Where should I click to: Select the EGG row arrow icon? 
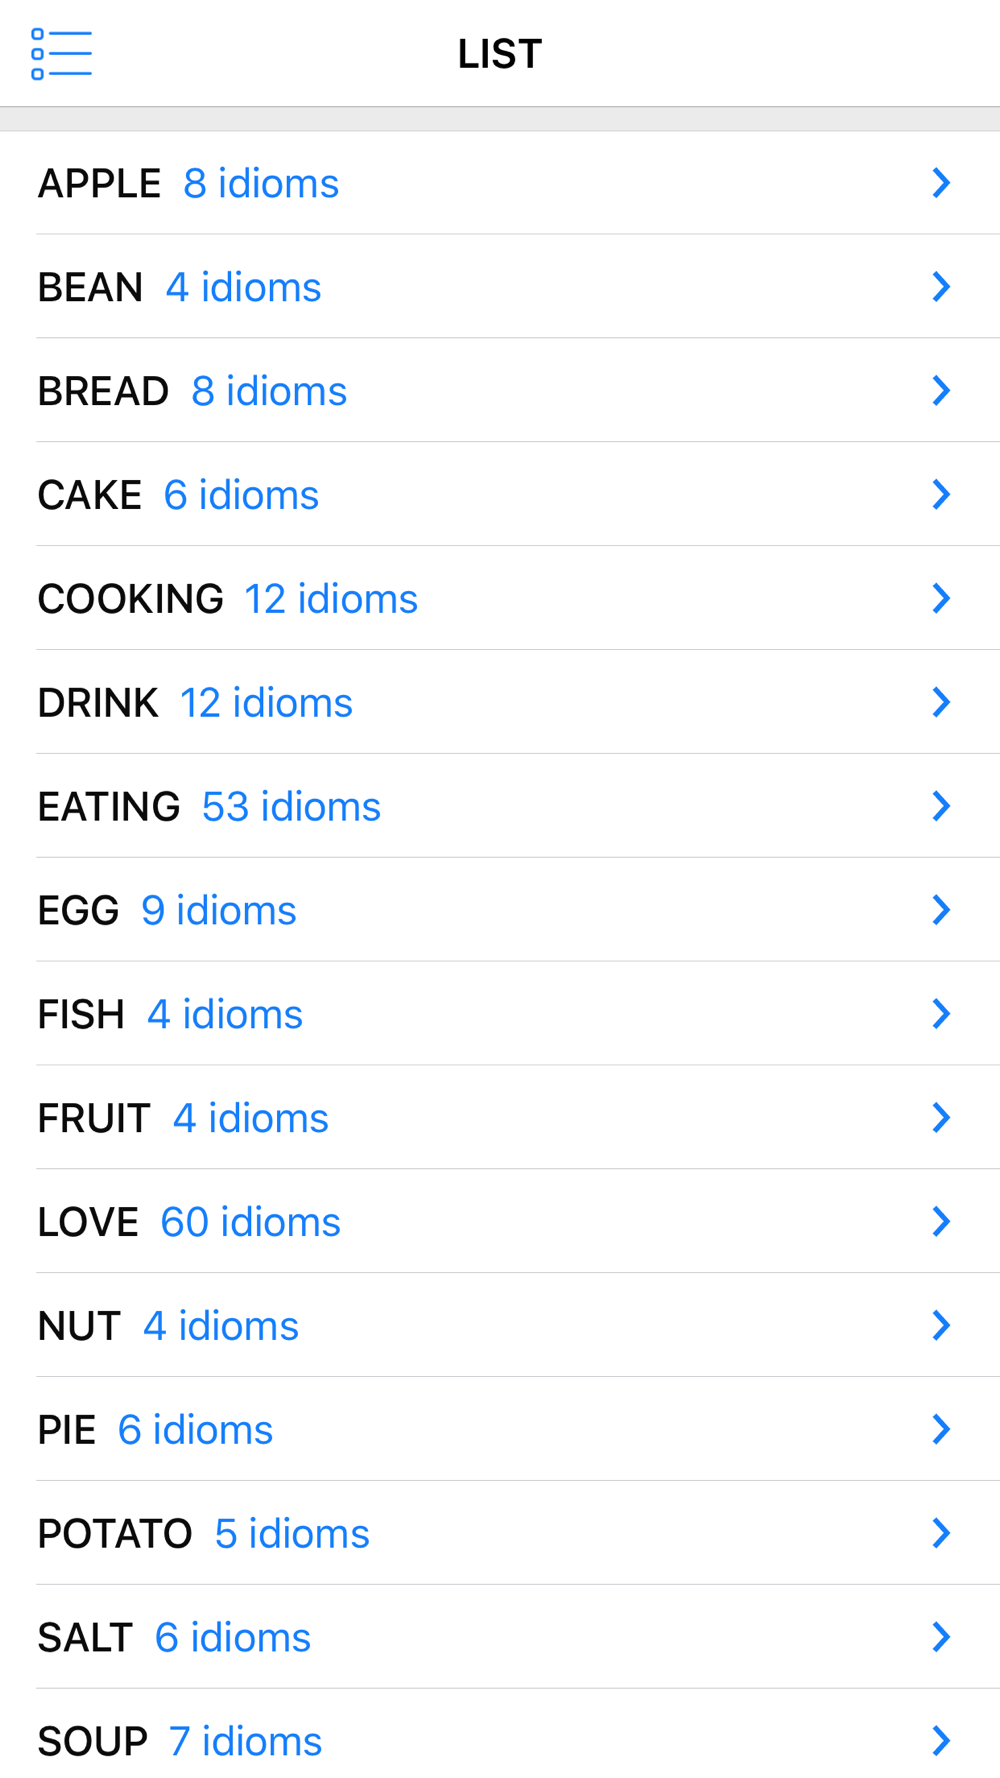[x=940, y=910]
